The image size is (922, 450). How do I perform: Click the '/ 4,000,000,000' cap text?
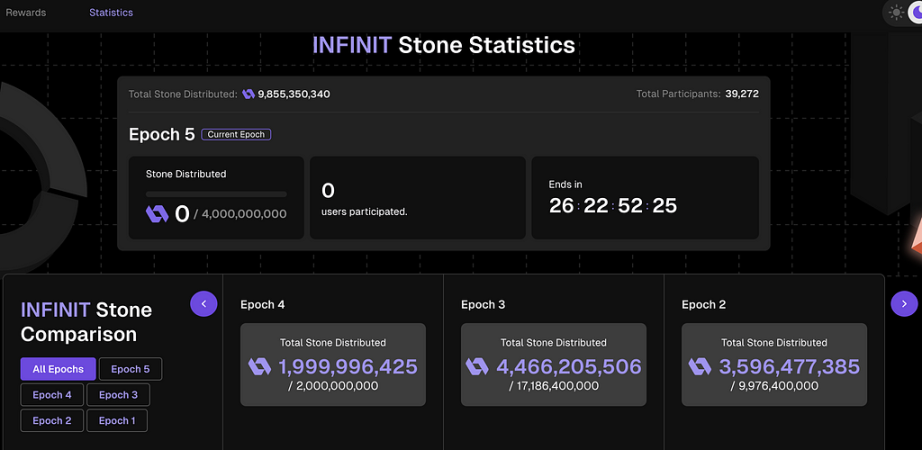tap(240, 214)
